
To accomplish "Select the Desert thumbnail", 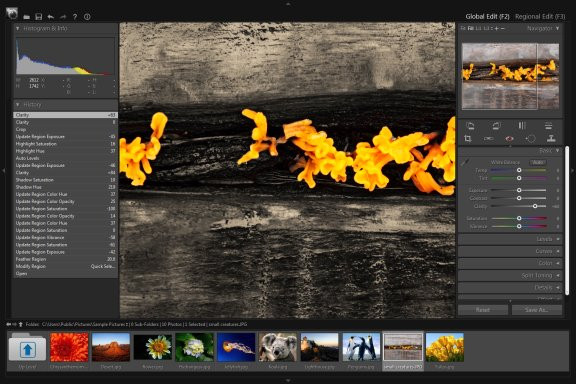I will tap(111, 347).
